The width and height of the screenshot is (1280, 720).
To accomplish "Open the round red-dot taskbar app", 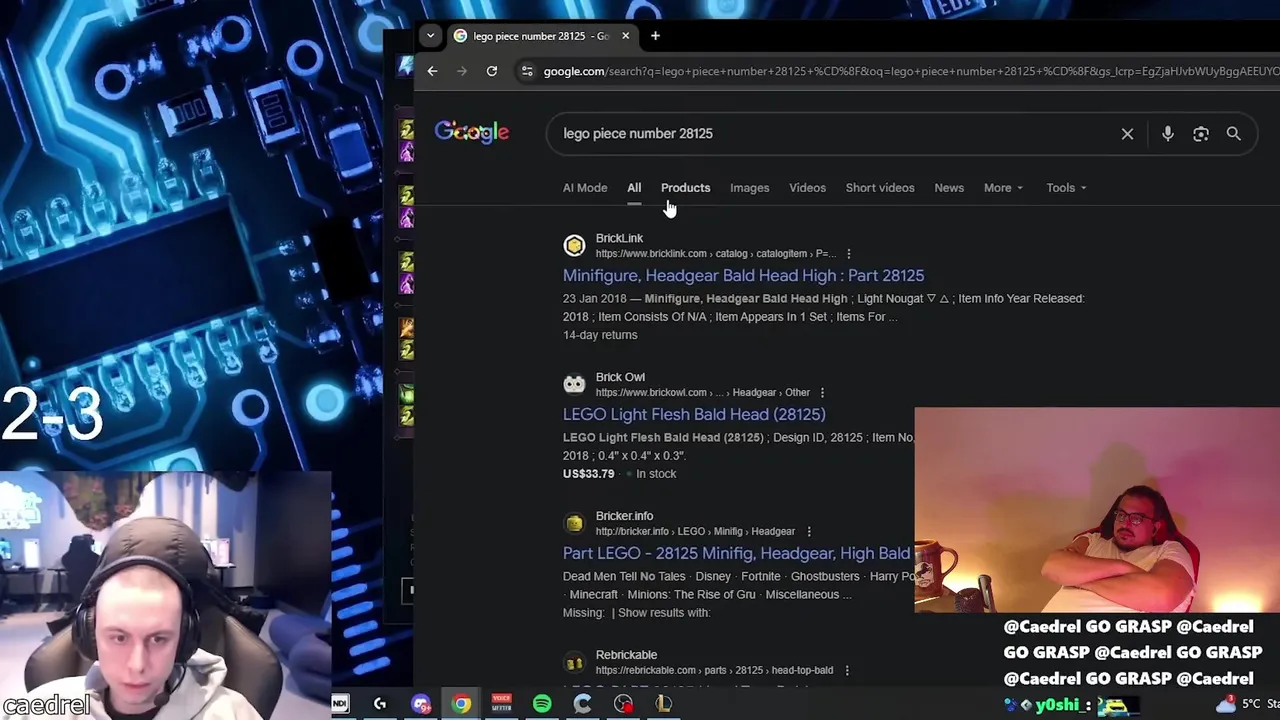I will (x=623, y=704).
